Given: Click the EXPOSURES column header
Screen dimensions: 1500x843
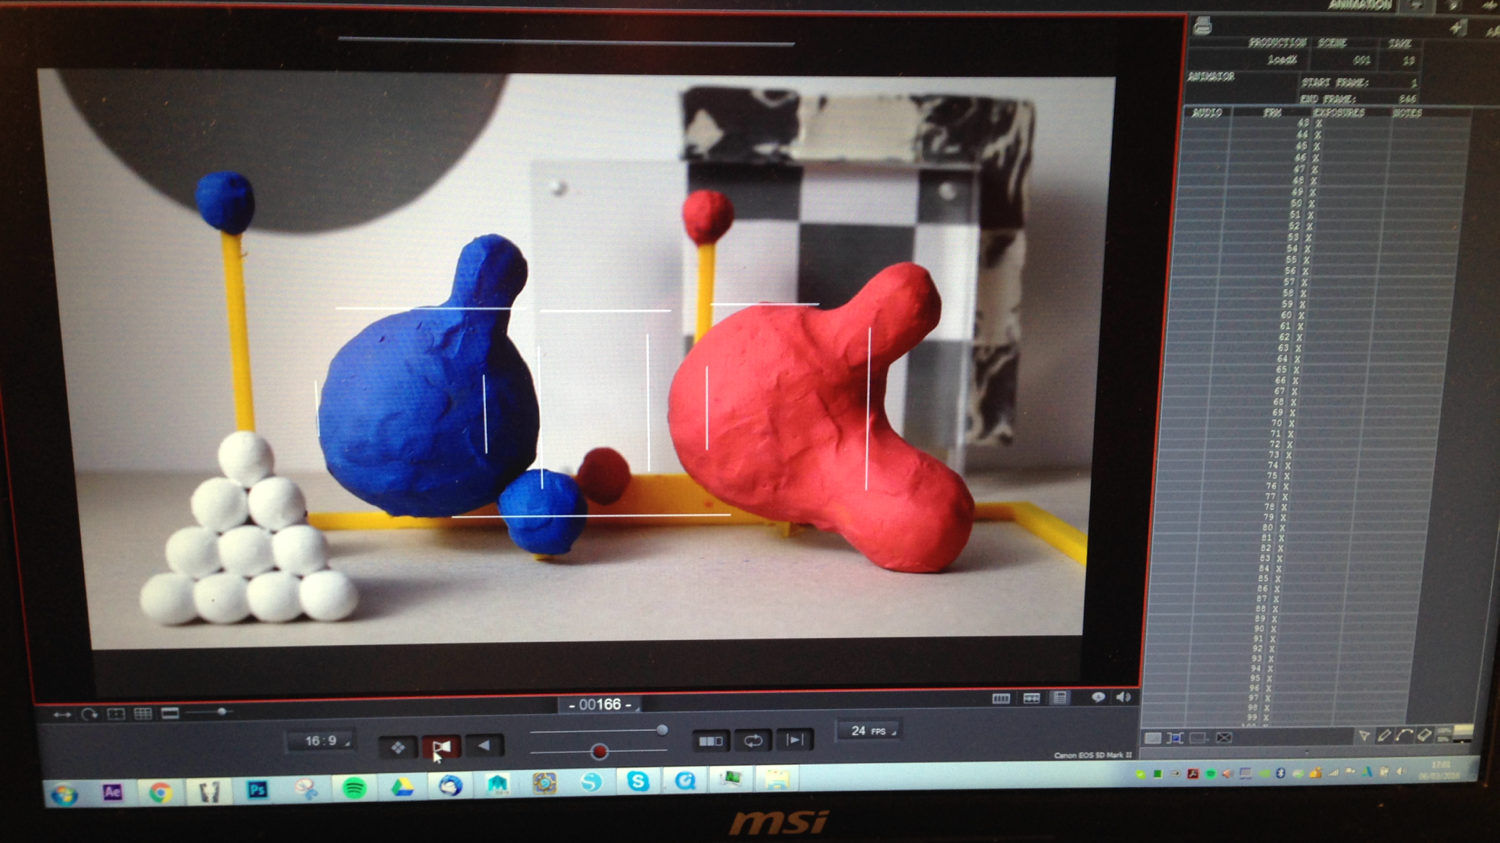Looking at the screenshot, I should click(x=1339, y=113).
